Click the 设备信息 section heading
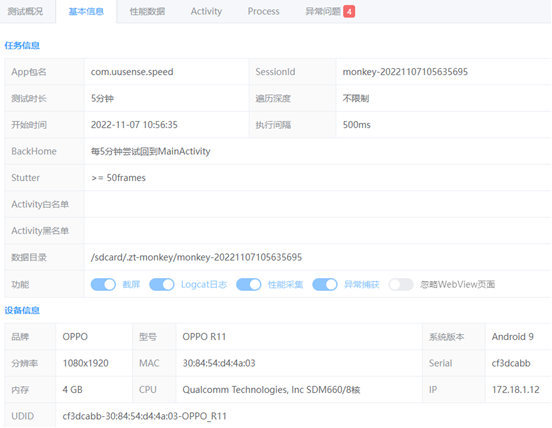This screenshot has height=428, width=552. (x=22, y=310)
